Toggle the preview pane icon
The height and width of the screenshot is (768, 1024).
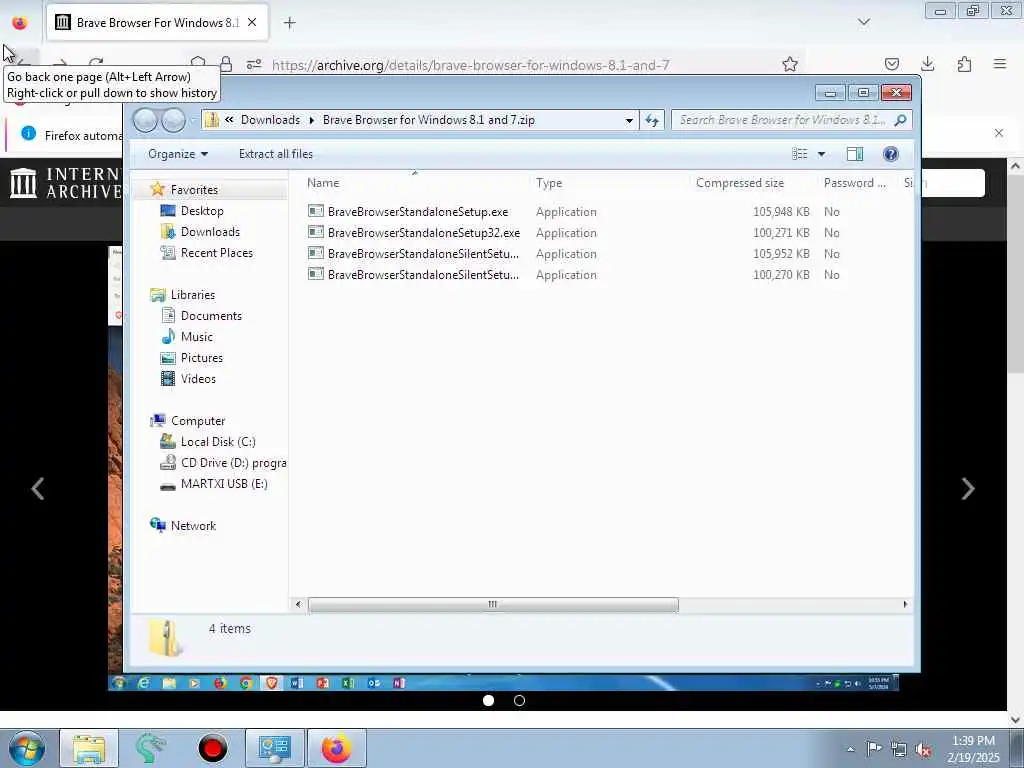click(854, 154)
